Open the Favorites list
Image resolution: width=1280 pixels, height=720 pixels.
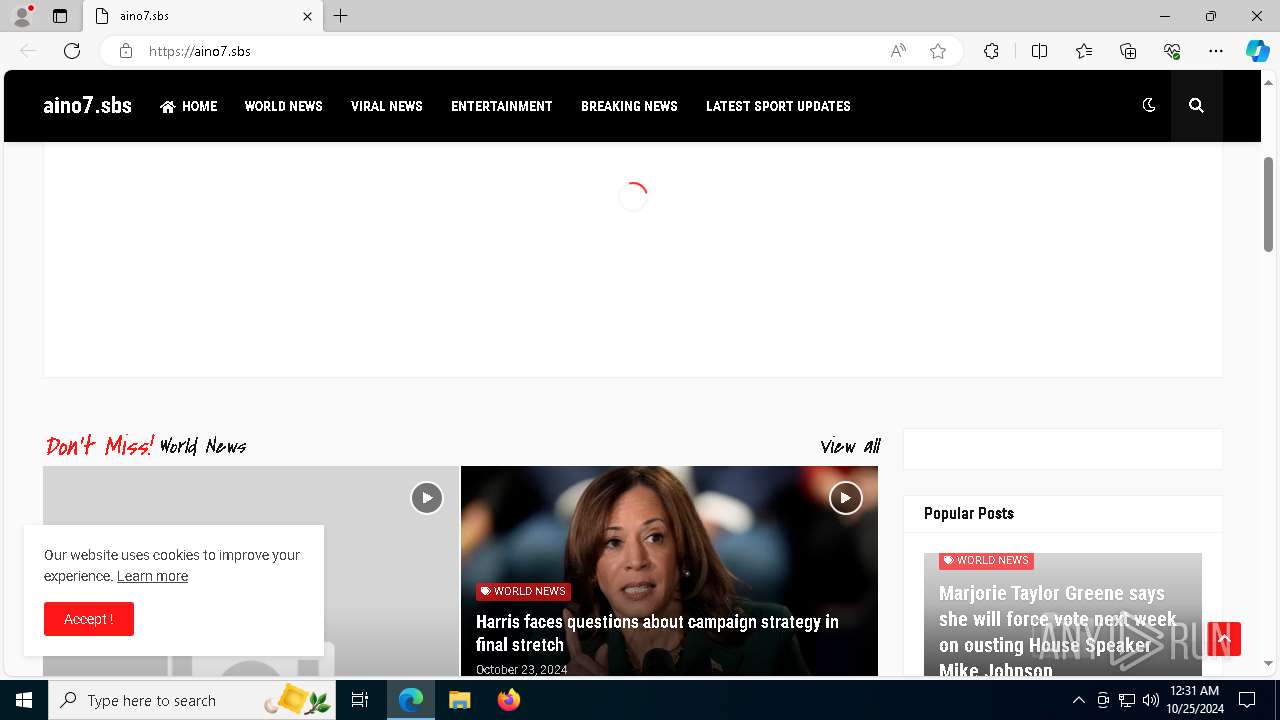click(1084, 51)
